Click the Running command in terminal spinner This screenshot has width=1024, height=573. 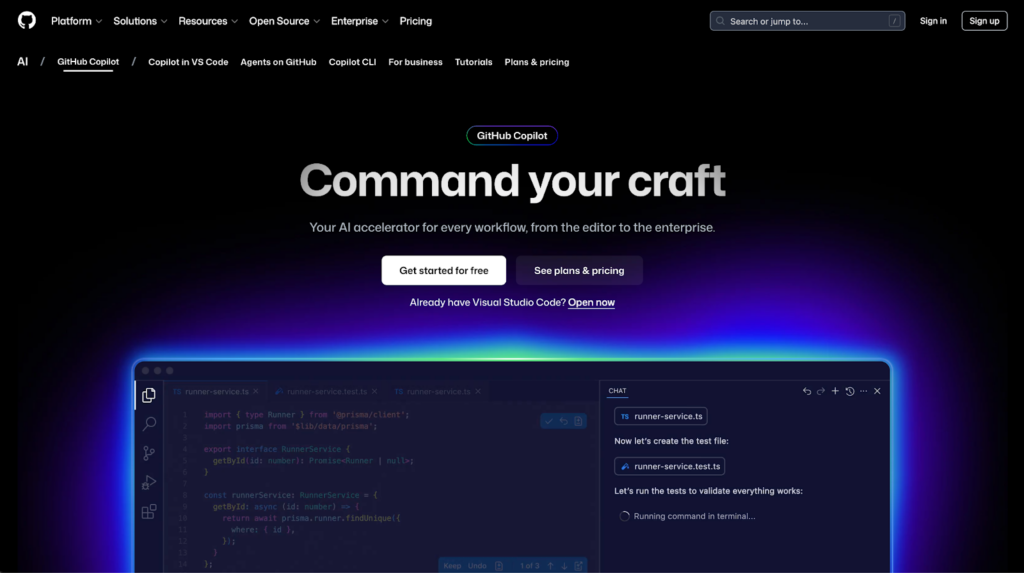coord(624,516)
